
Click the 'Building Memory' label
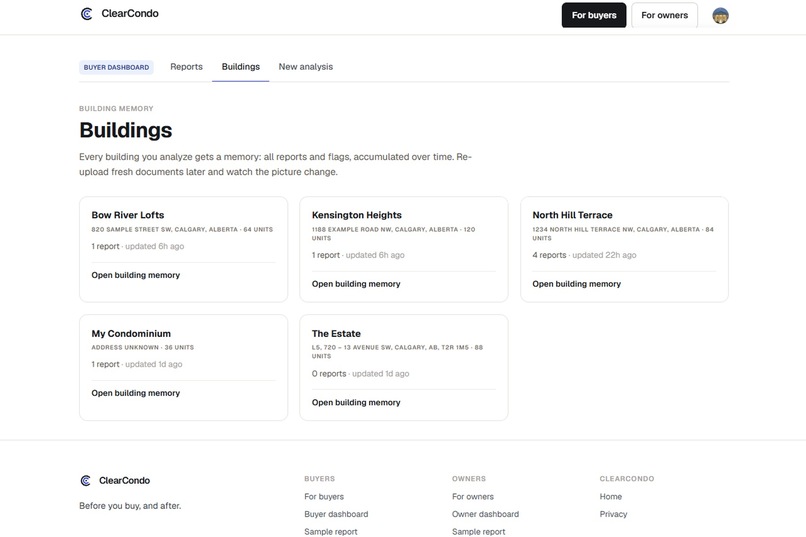coord(116,108)
